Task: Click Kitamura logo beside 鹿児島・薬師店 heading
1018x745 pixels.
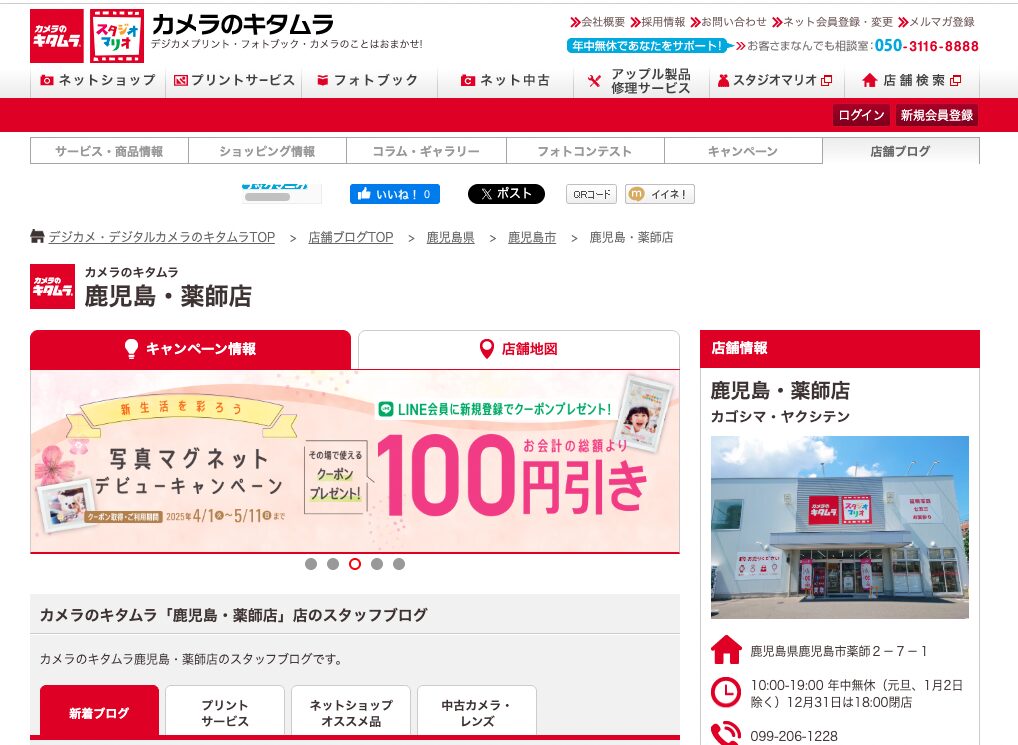Action: pos(53,286)
